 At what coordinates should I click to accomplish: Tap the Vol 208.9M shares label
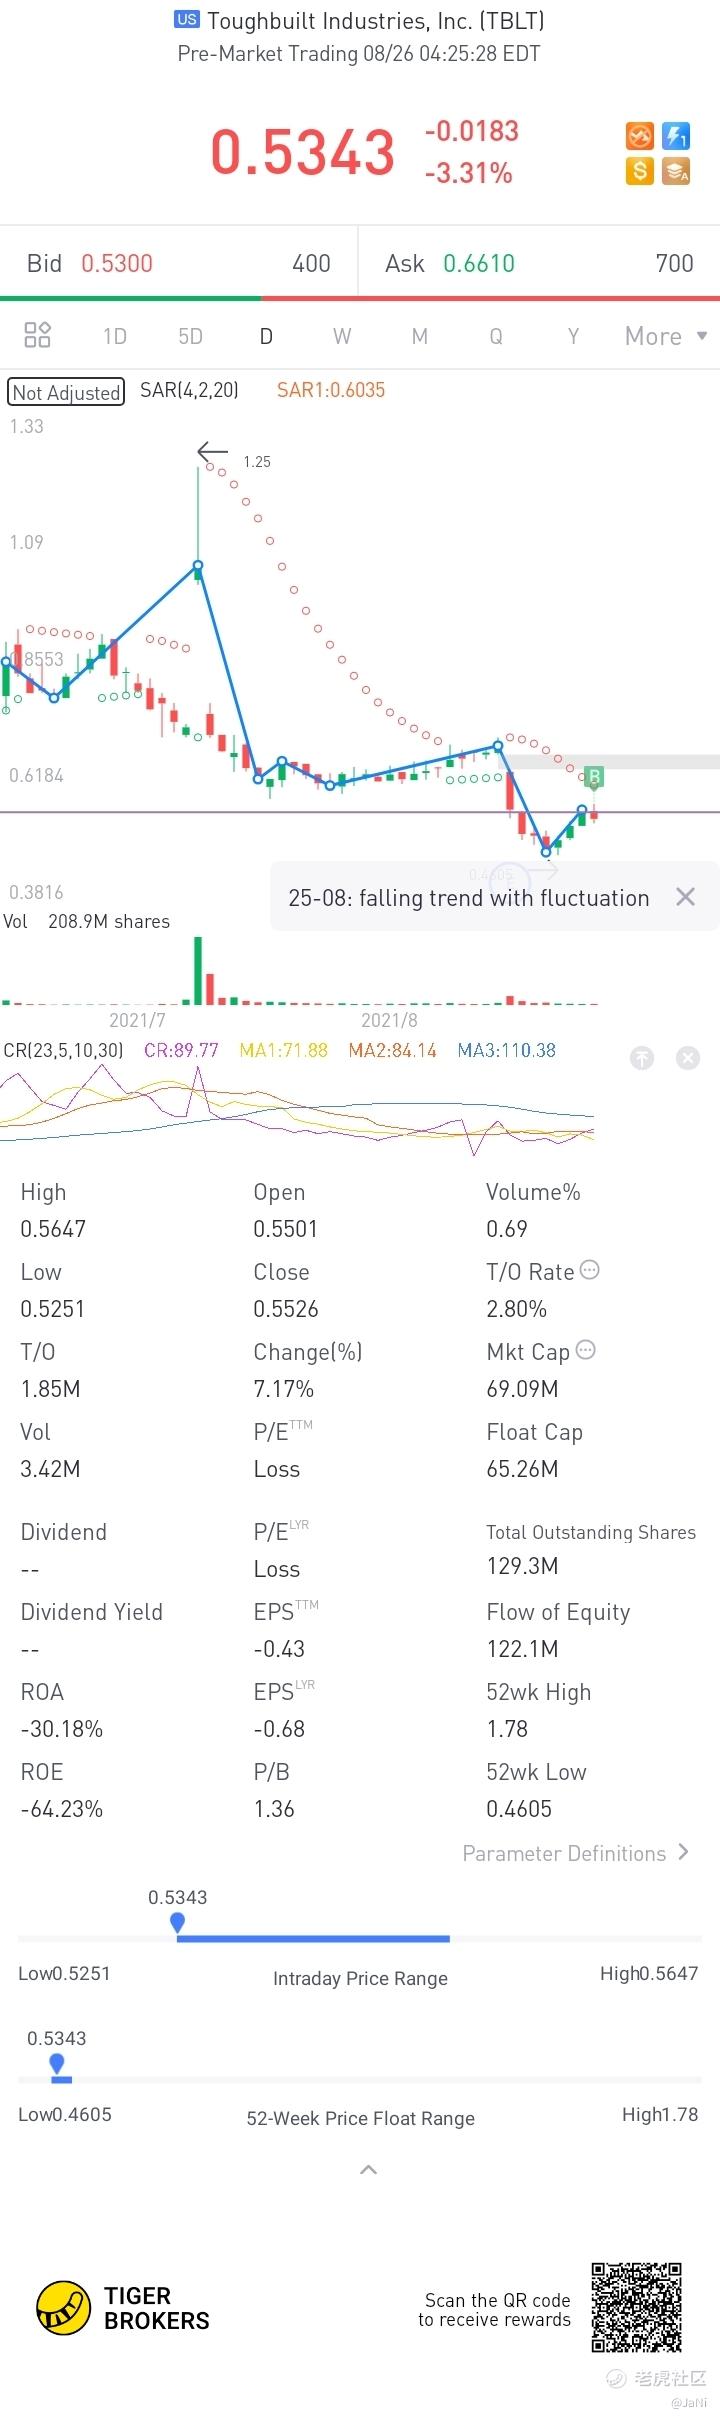tap(87, 921)
